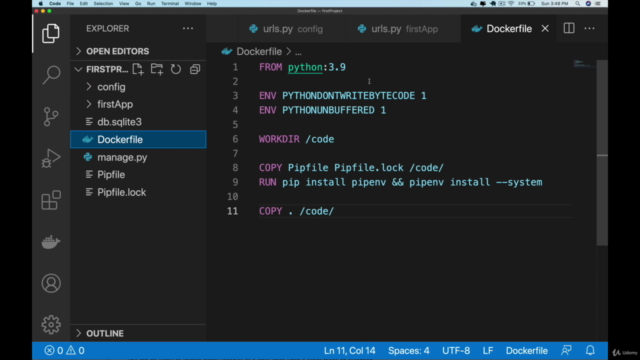Image resolution: width=640 pixels, height=360 pixels.
Task: Change language mode Dockerfile in status bar
Action: tap(527, 351)
